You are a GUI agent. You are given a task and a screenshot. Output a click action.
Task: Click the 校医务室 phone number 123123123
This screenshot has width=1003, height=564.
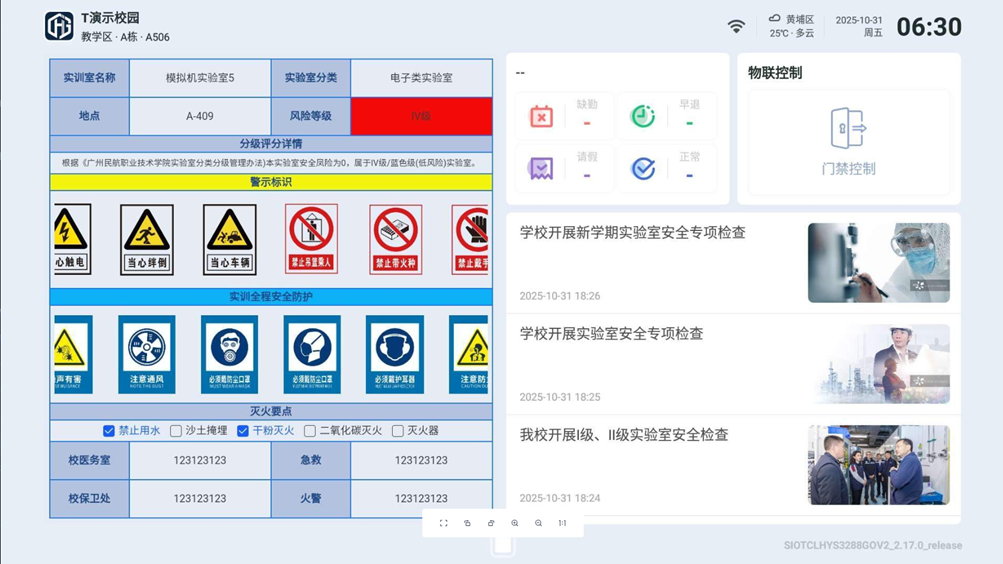pyautogui.click(x=200, y=460)
